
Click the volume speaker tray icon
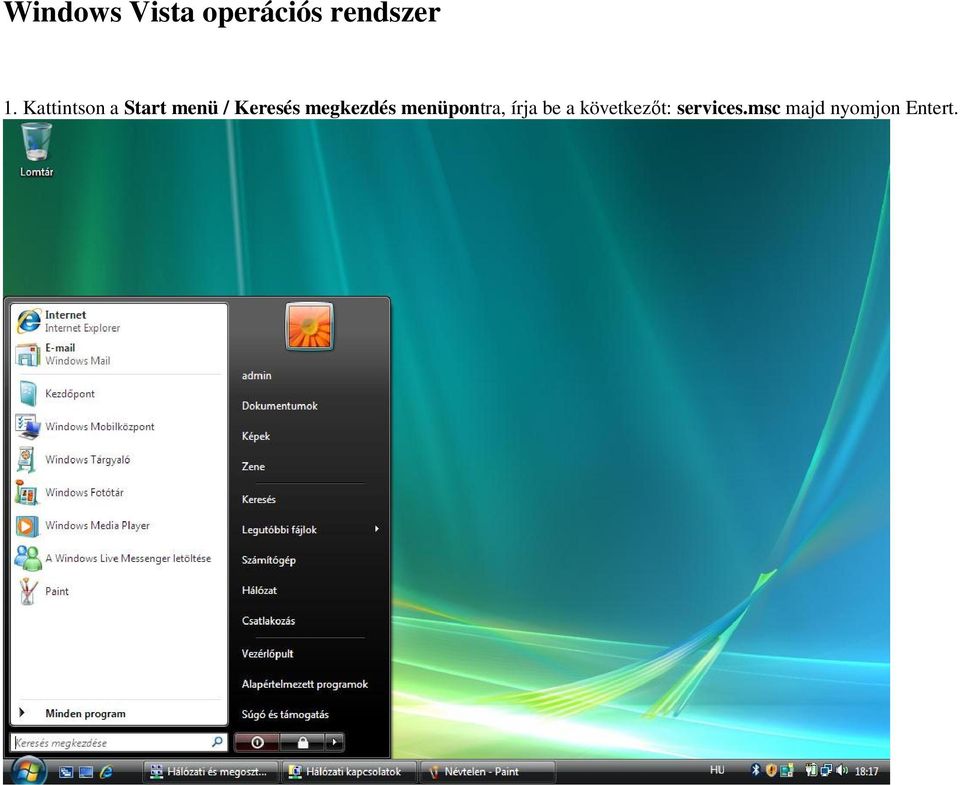[842, 771]
